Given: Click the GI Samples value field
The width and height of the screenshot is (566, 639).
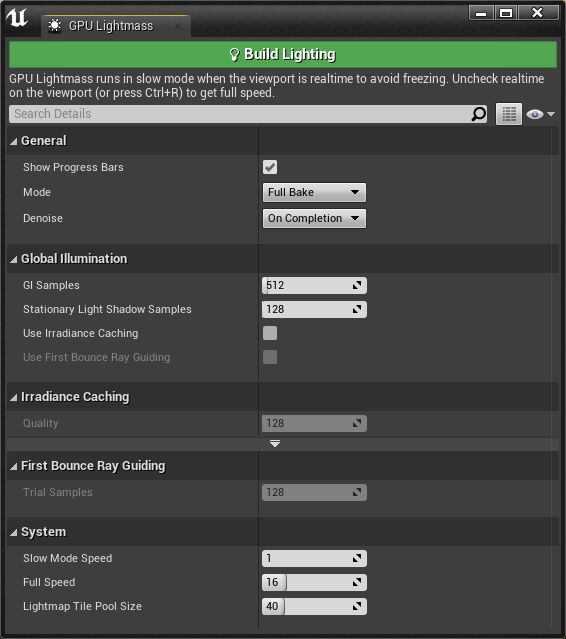Looking at the screenshot, I should pyautogui.click(x=314, y=285).
